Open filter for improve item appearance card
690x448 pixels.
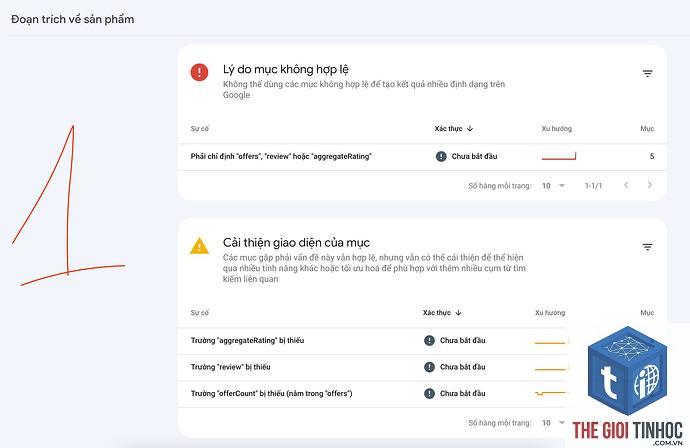point(647,247)
